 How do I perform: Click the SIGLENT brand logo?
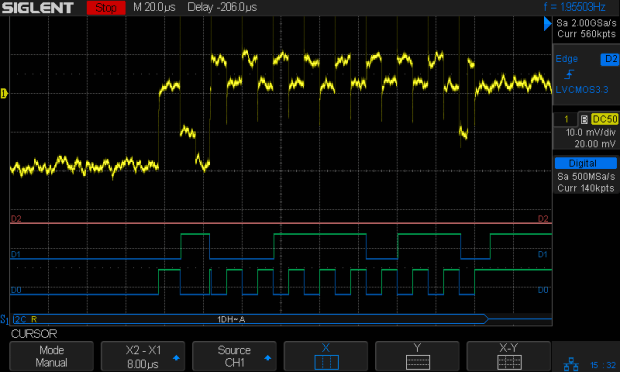(38, 8)
